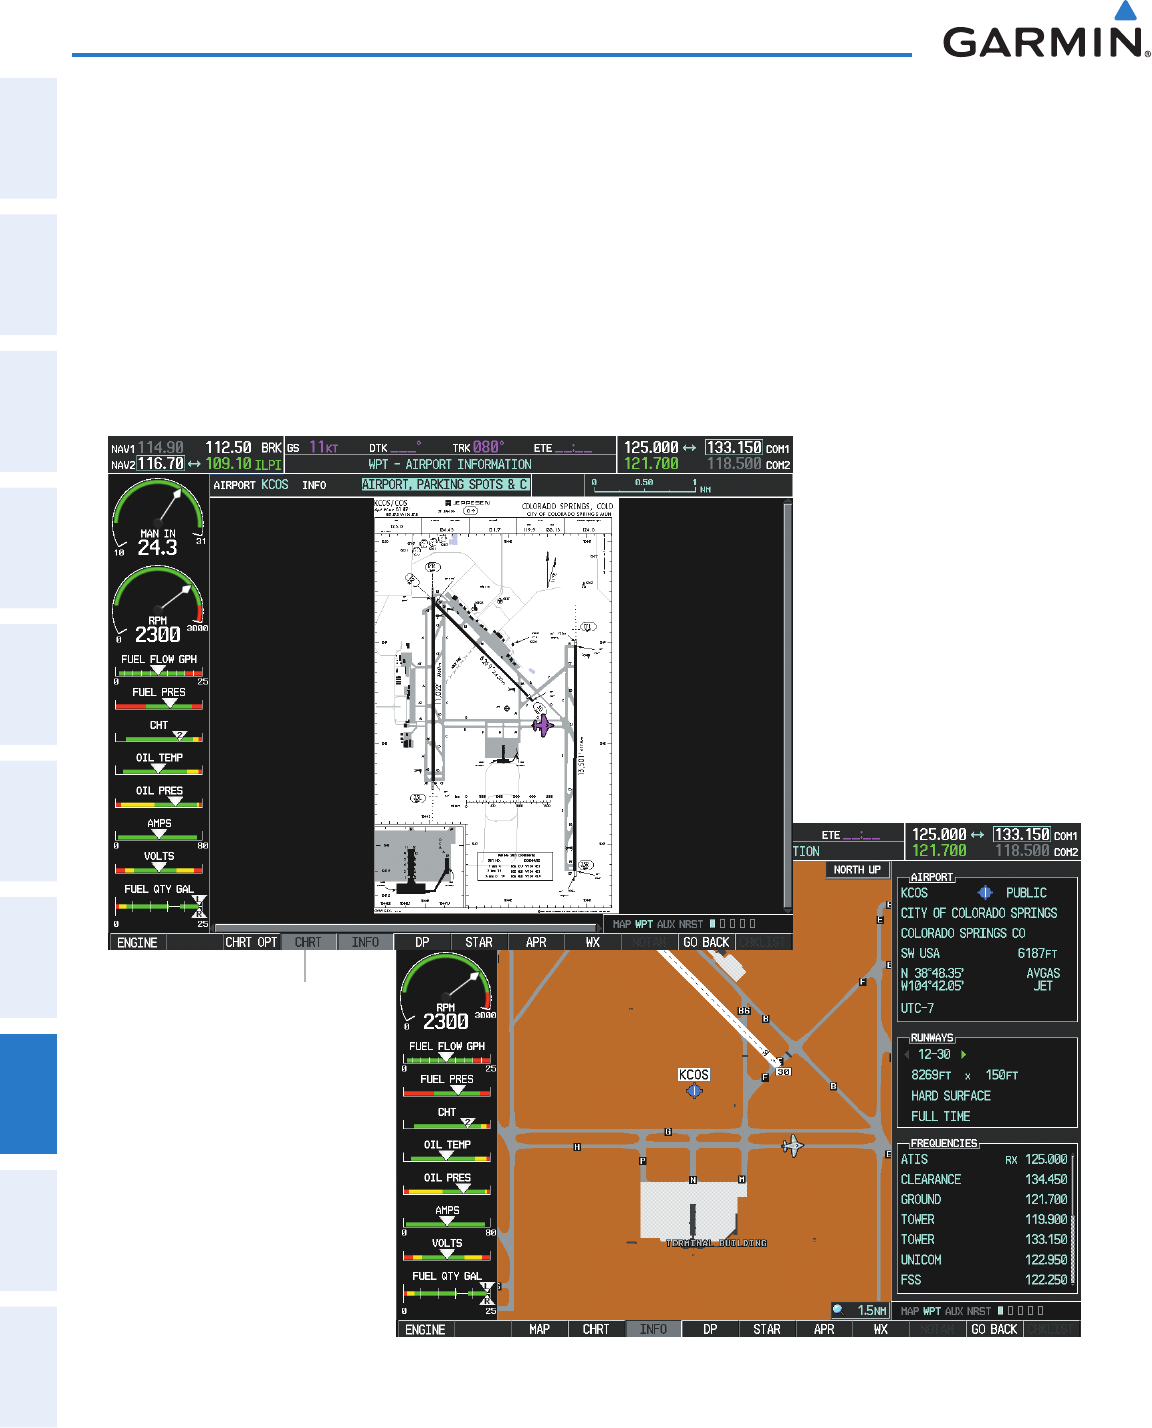Select the INFO softkey on chart screen

[x=365, y=943]
